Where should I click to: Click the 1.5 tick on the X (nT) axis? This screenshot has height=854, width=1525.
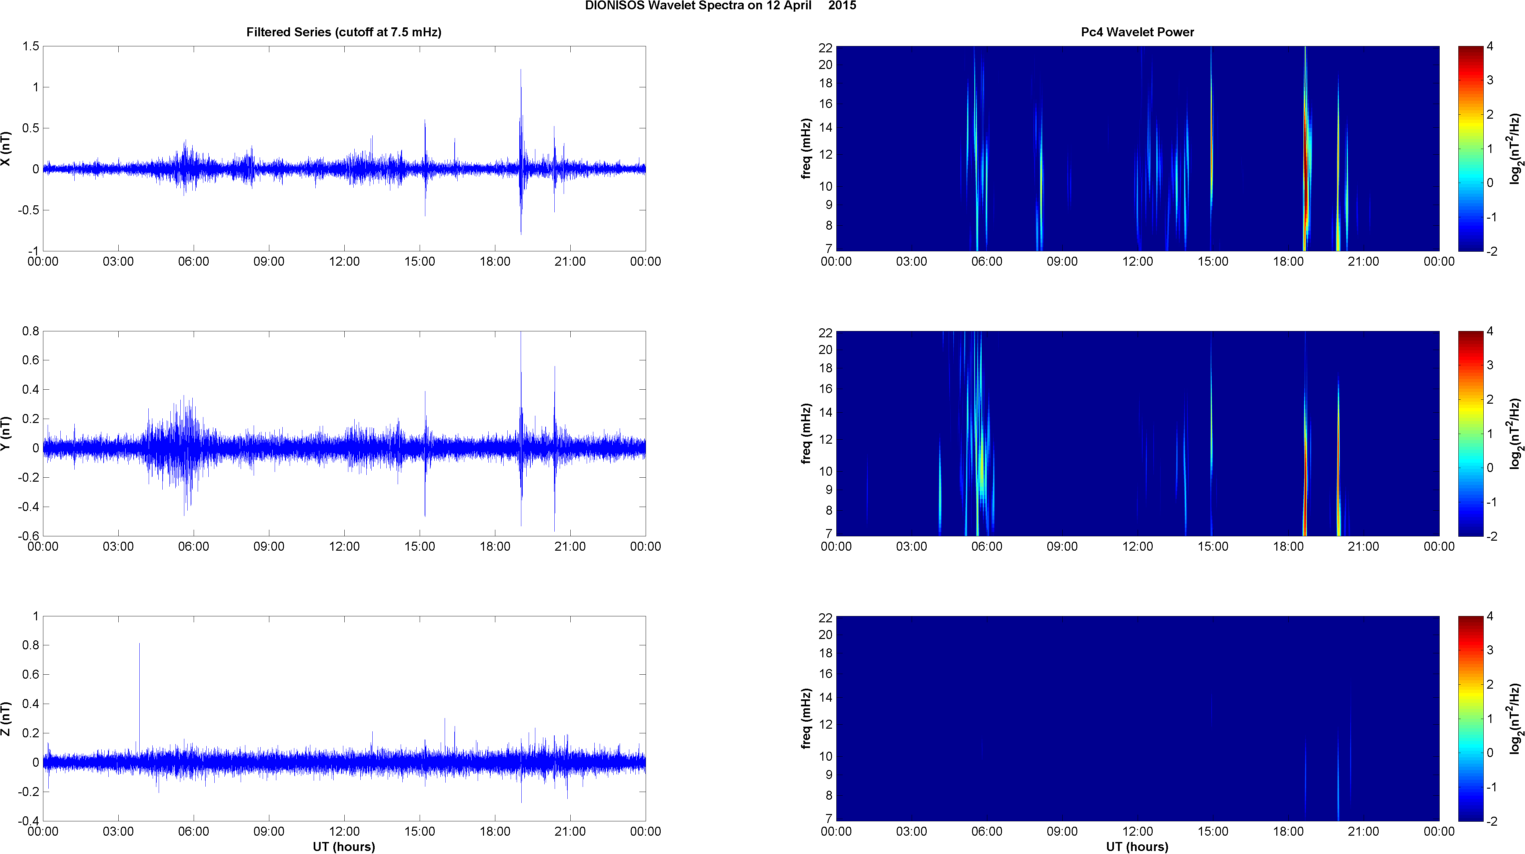point(30,46)
